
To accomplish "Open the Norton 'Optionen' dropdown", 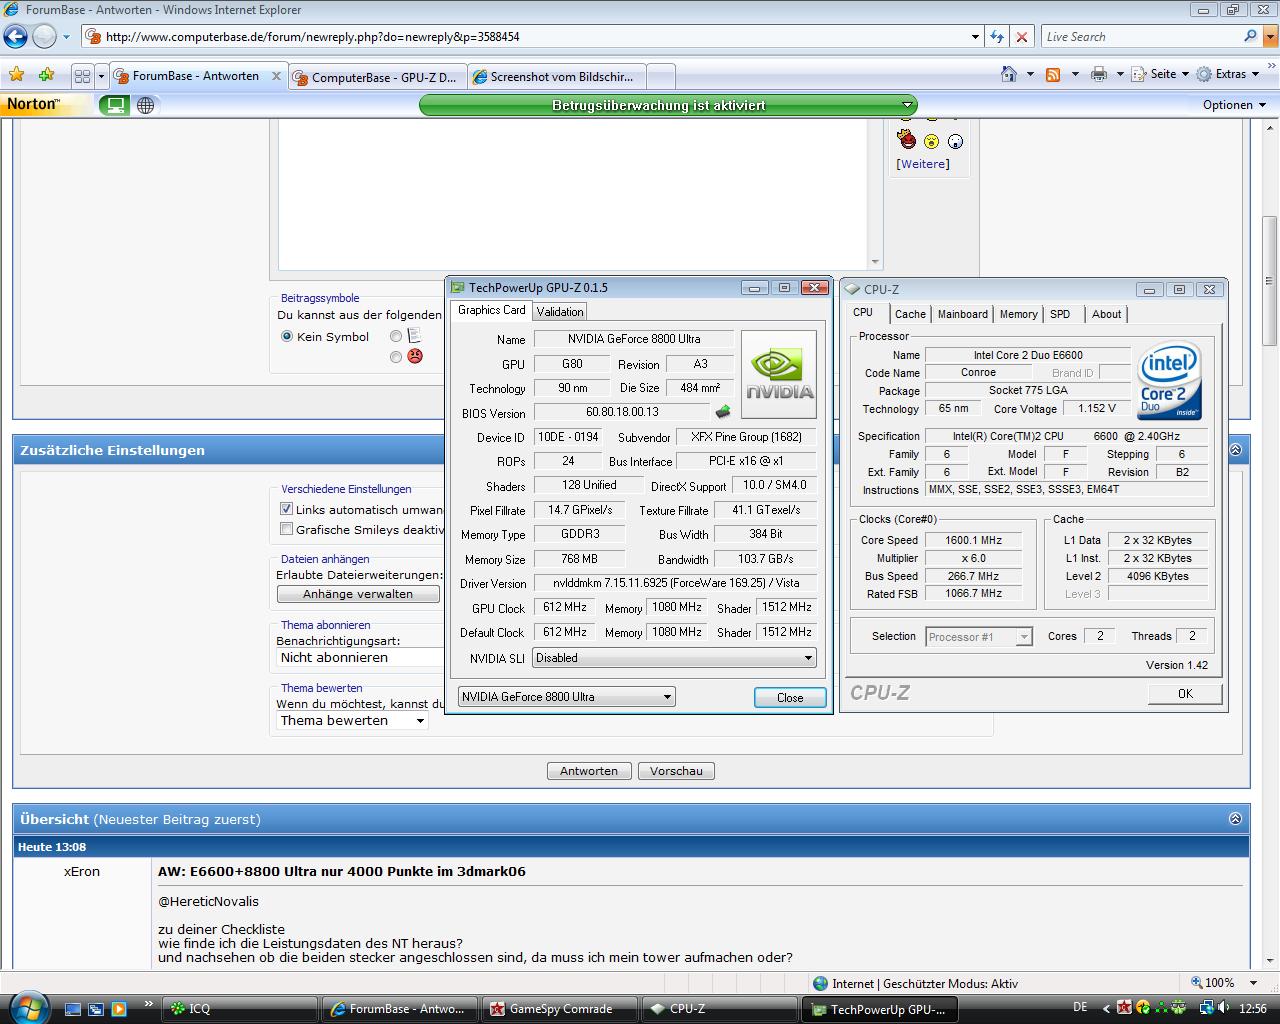I will (1235, 105).
